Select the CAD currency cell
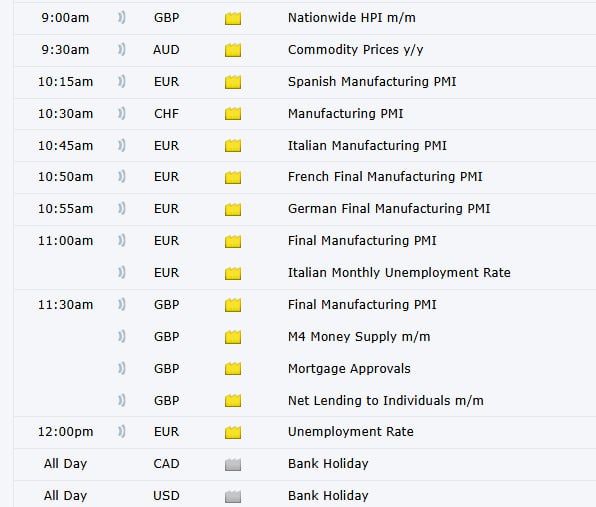Viewport: 596px width, 507px height. tap(166, 464)
